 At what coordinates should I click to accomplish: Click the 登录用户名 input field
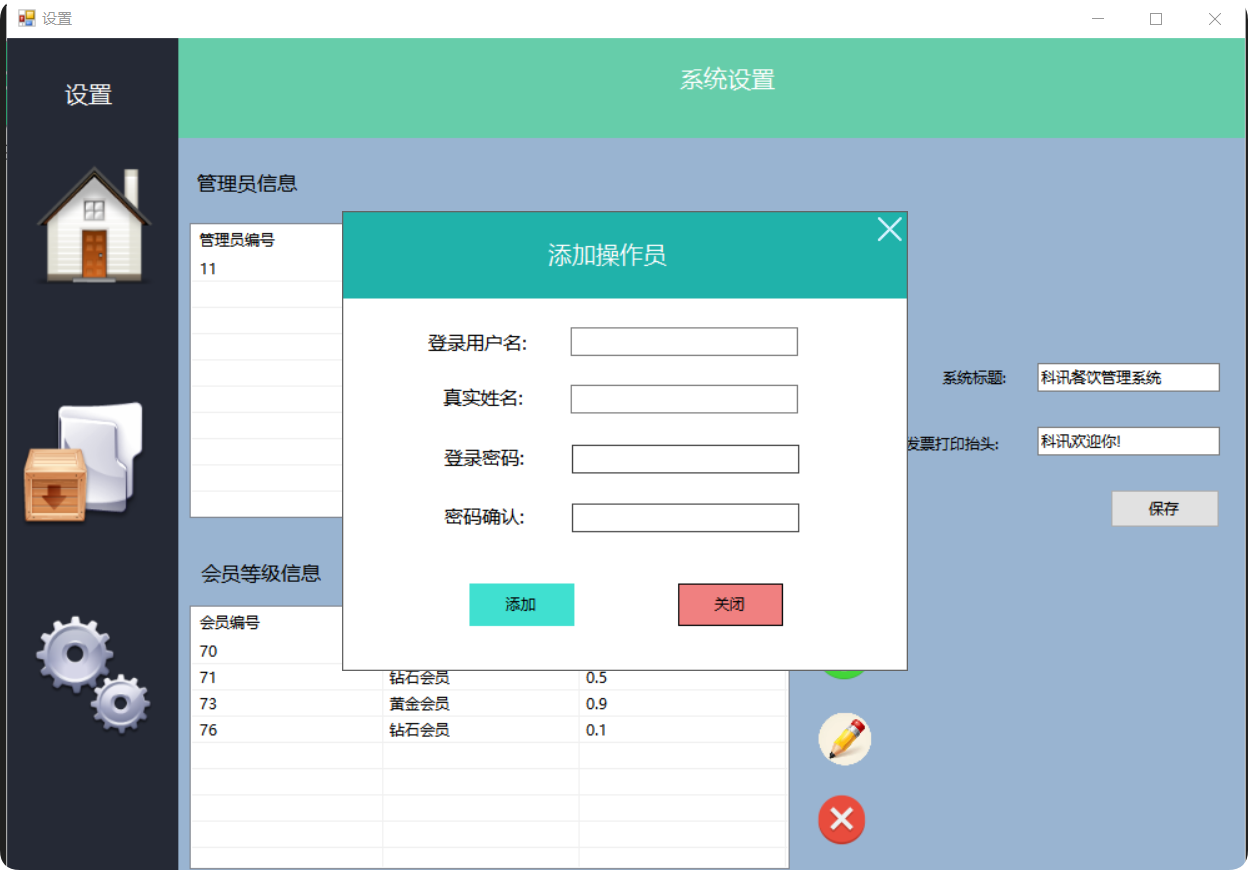tap(684, 341)
